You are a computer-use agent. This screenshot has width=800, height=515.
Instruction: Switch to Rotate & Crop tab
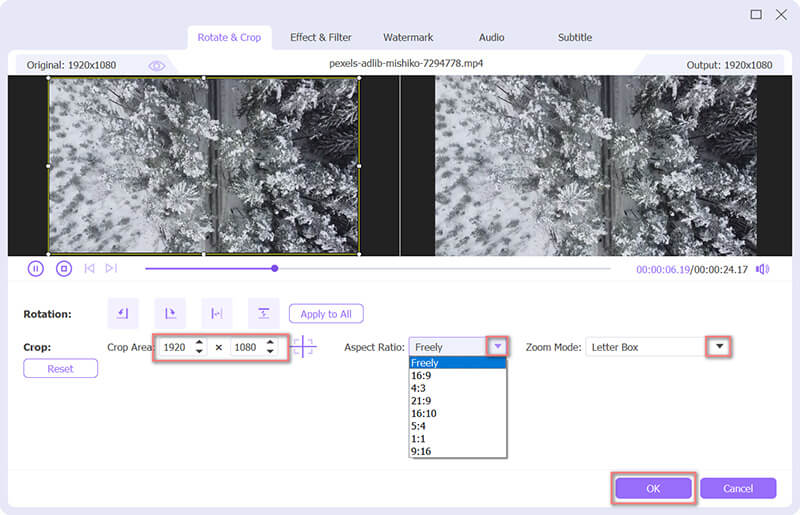(229, 37)
